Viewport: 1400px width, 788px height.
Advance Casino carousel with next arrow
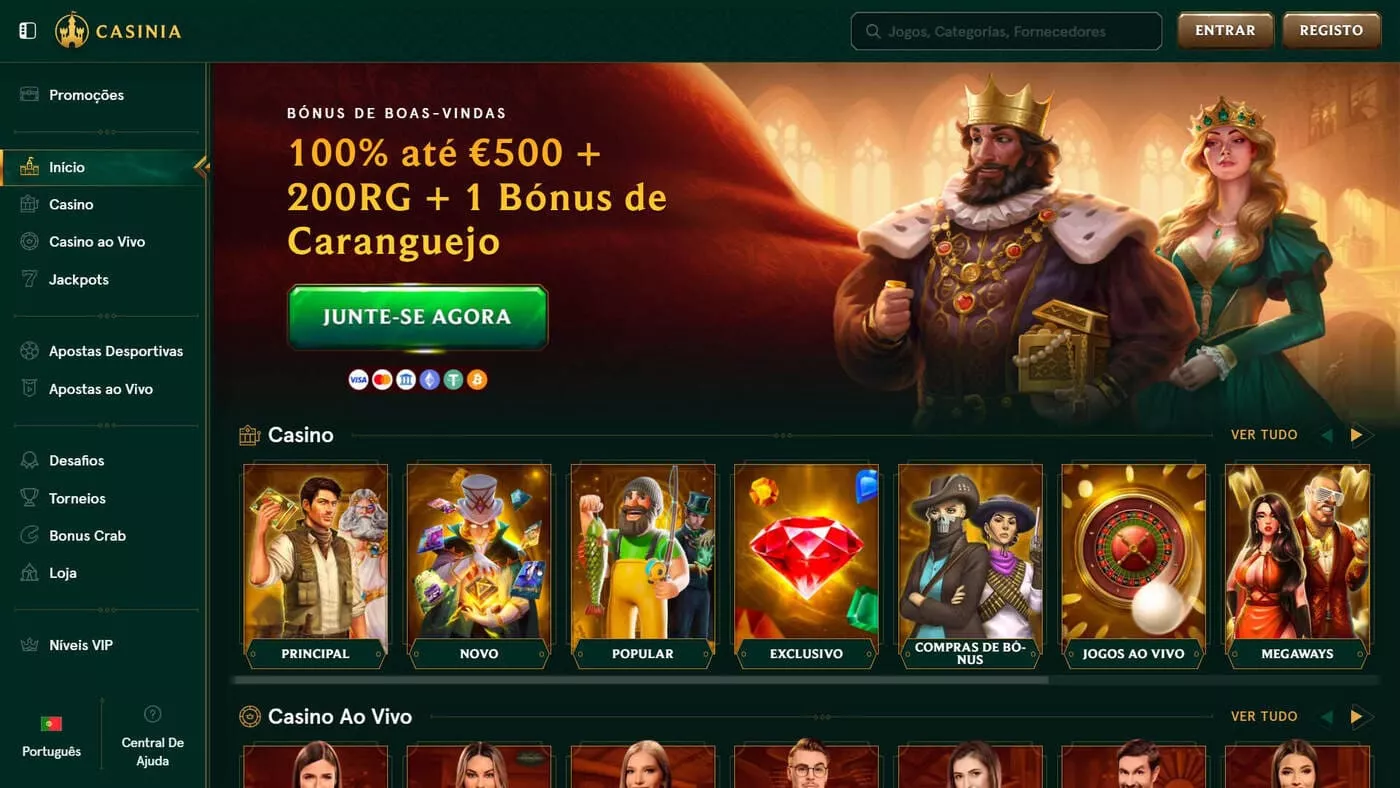[x=1357, y=435]
